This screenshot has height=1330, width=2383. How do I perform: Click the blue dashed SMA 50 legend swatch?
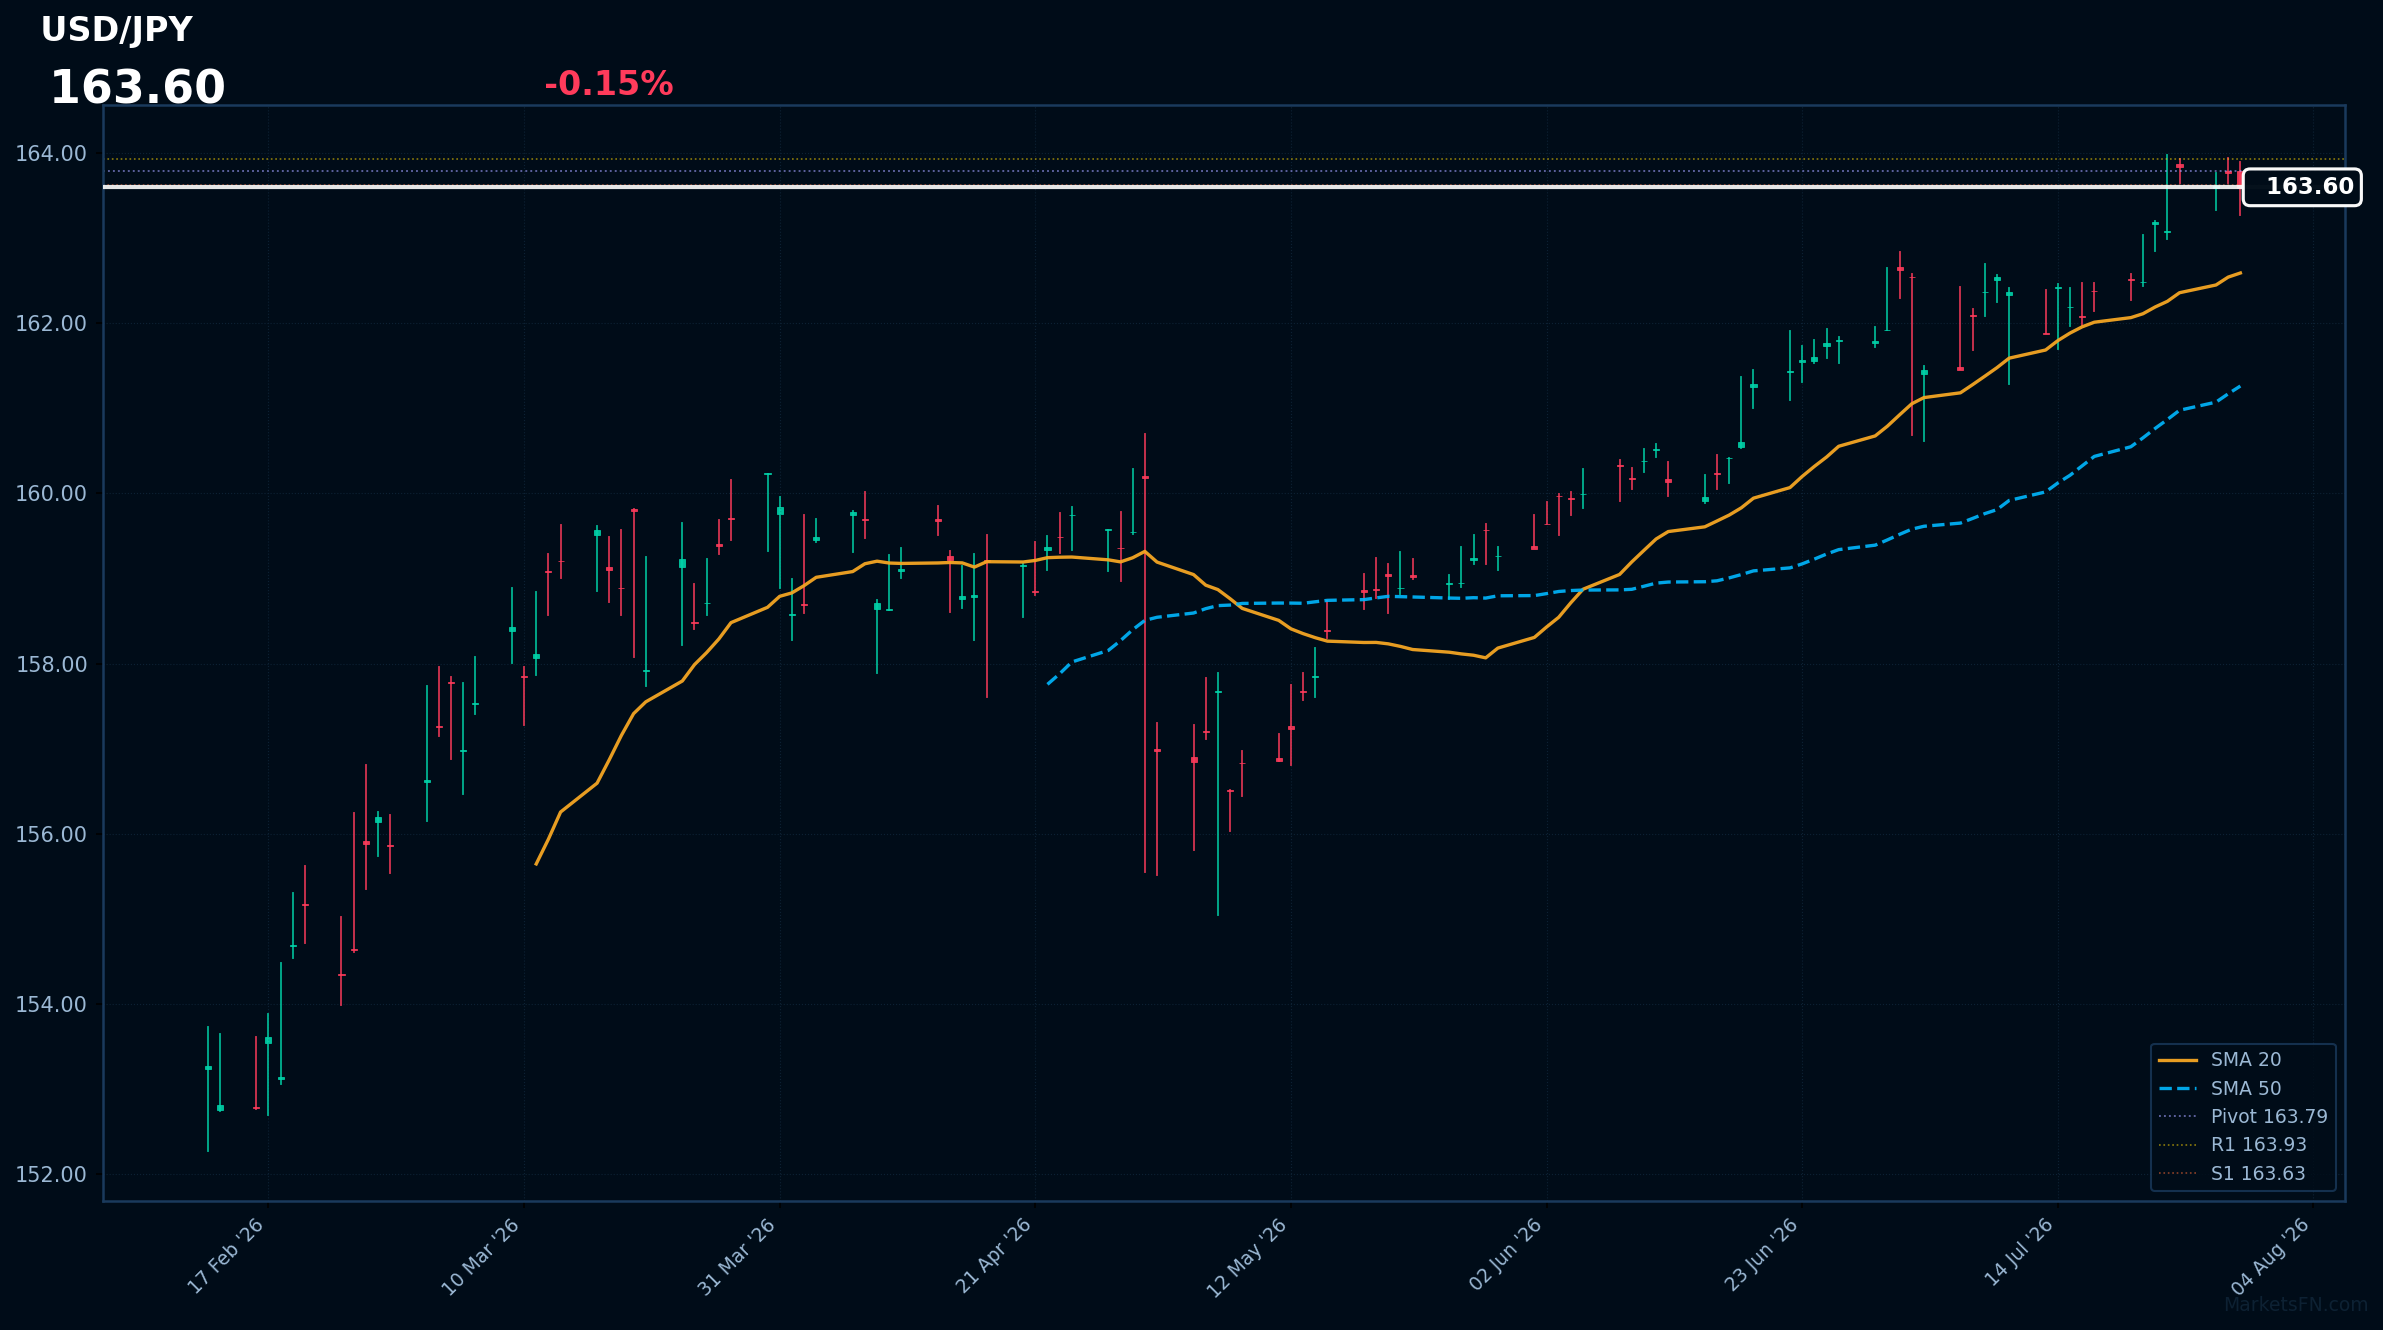point(2177,1089)
